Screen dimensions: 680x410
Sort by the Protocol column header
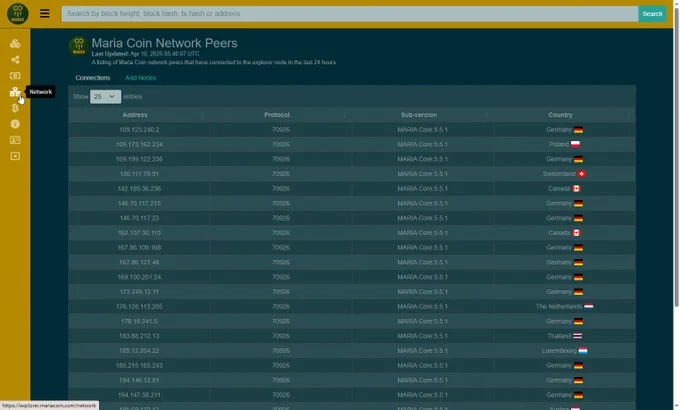click(x=277, y=115)
